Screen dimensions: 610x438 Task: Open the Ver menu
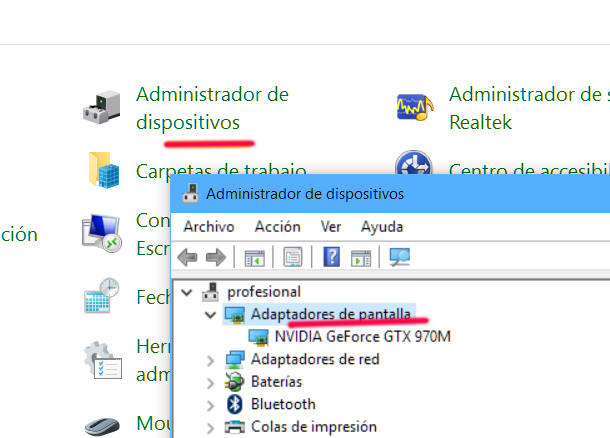(331, 226)
